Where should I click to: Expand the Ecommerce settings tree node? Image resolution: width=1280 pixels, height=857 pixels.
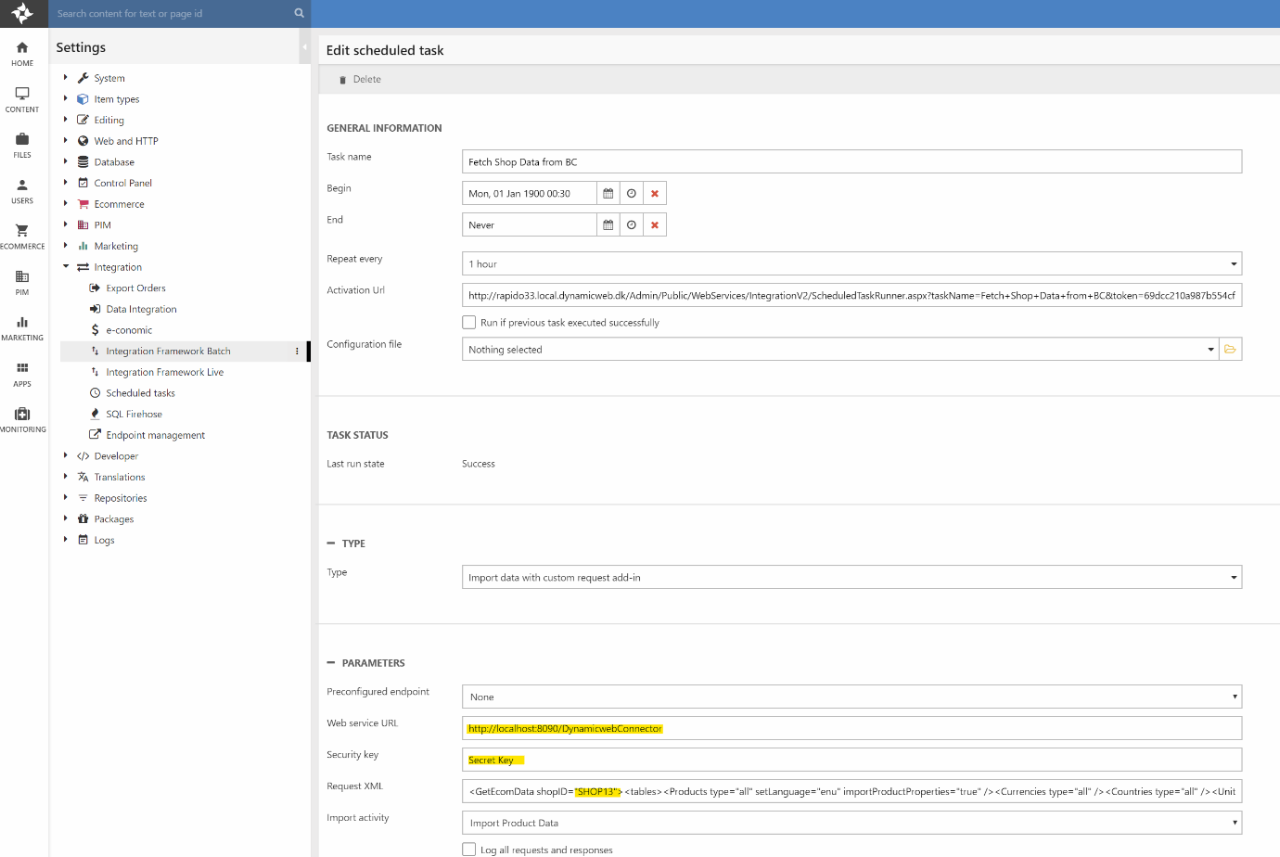click(66, 204)
